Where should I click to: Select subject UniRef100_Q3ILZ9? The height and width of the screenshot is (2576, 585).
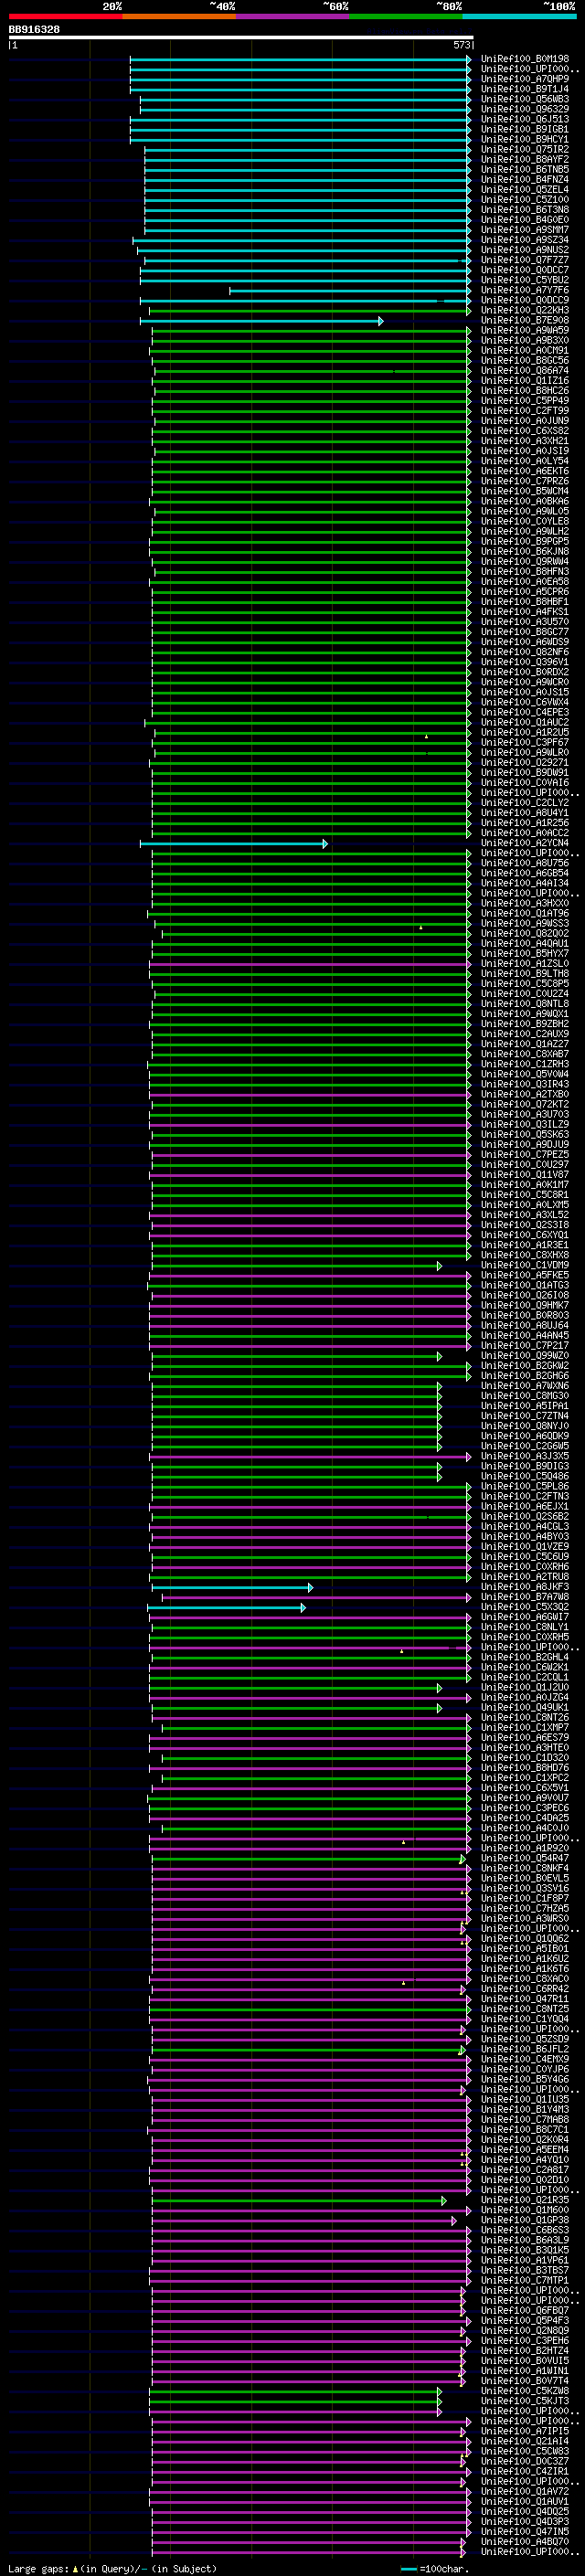[x=525, y=1124]
